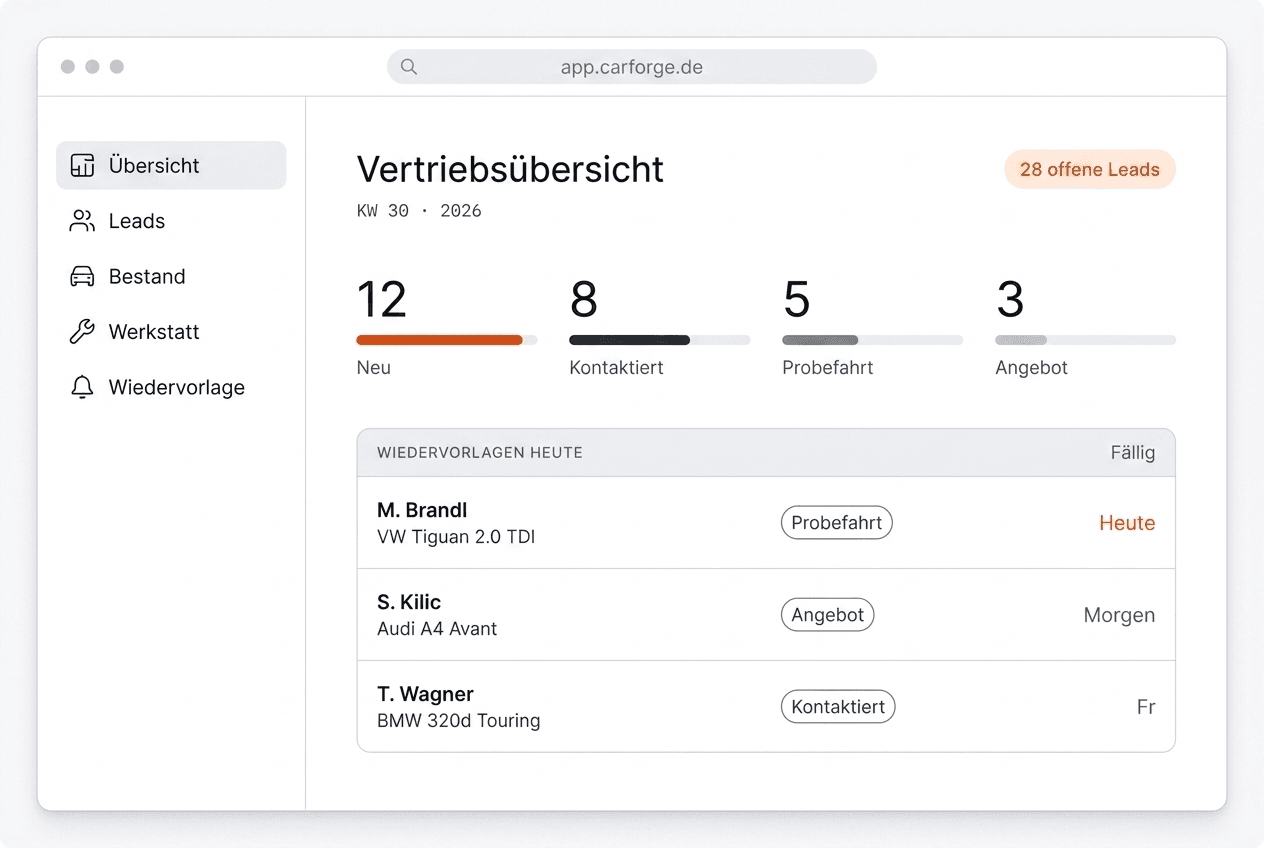Click the KW 30 · 2026 subtitle
The image size is (1264, 848).
tap(419, 211)
